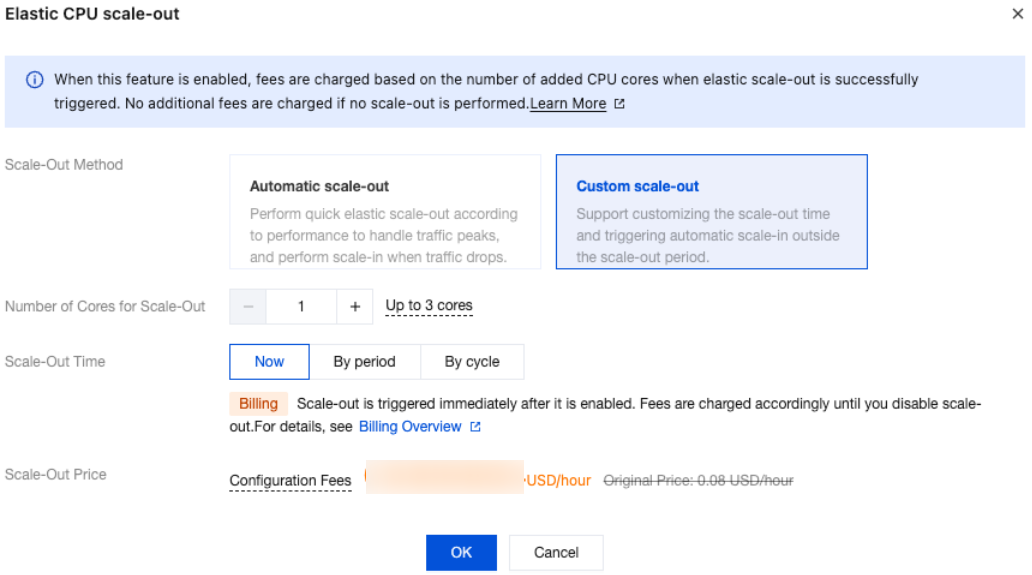Click the Up to 3 cores hint
Image resolution: width=1032 pixels, height=575 pixels.
click(x=429, y=306)
